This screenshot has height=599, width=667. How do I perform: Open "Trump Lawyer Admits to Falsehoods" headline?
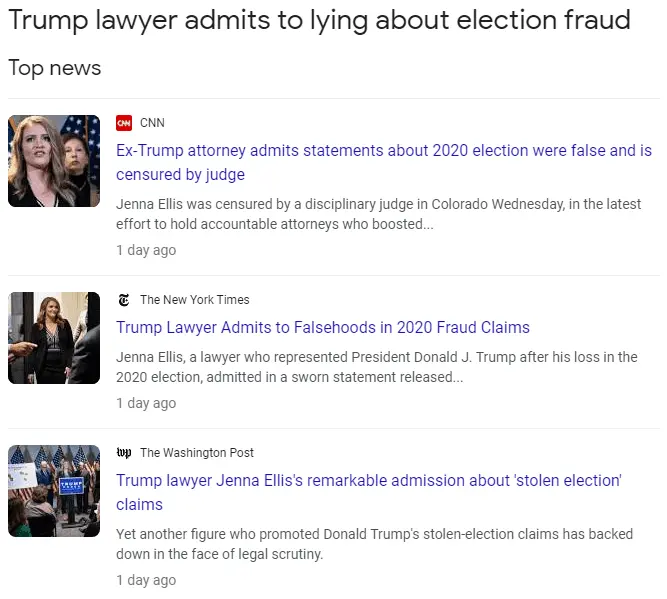322,328
